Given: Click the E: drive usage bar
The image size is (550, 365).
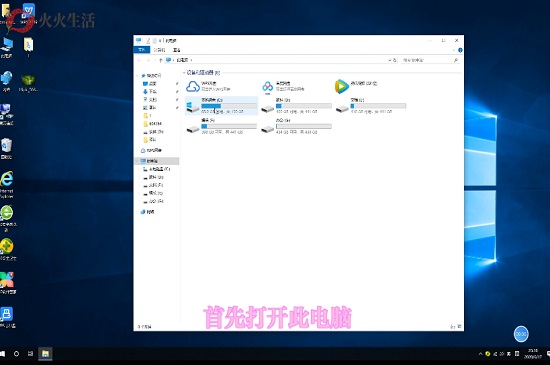Looking at the screenshot, I should coord(378,106).
